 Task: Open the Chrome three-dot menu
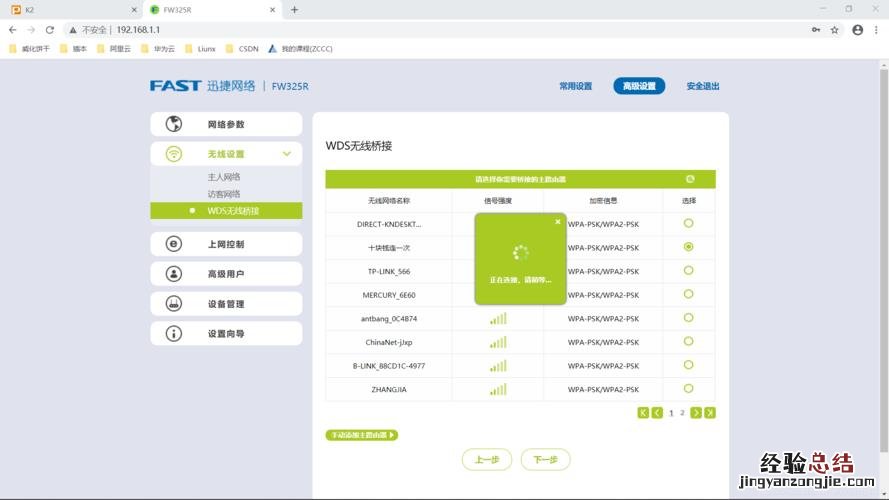pyautogui.click(x=877, y=30)
